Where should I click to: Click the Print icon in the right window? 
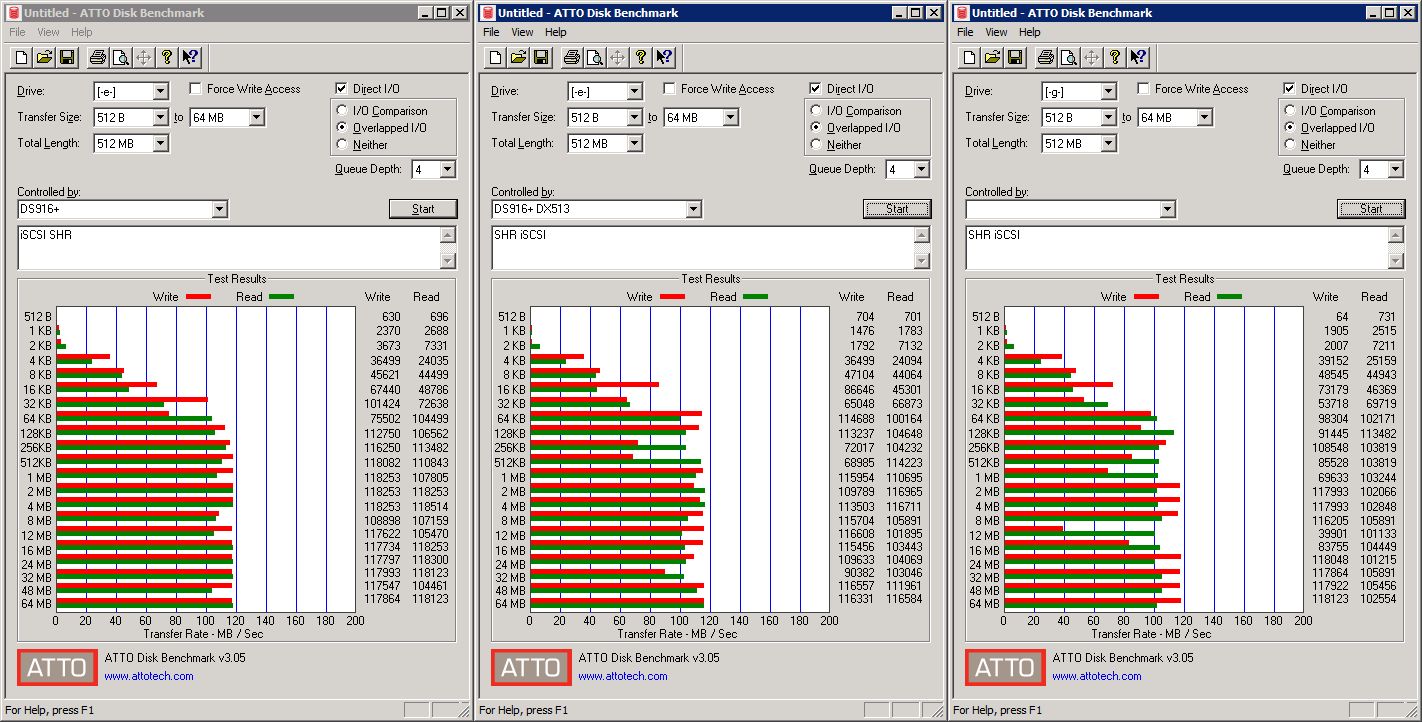click(1045, 57)
